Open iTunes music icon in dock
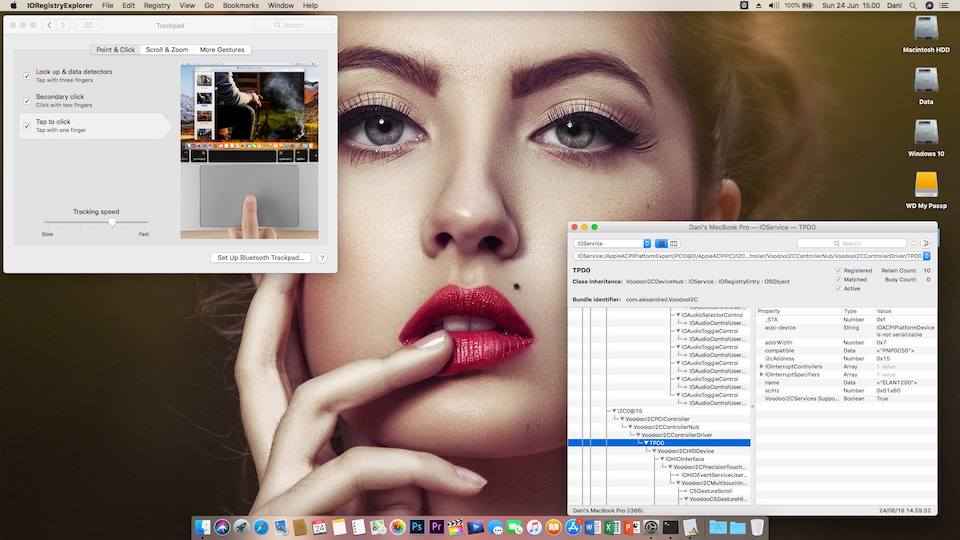 click(x=534, y=527)
